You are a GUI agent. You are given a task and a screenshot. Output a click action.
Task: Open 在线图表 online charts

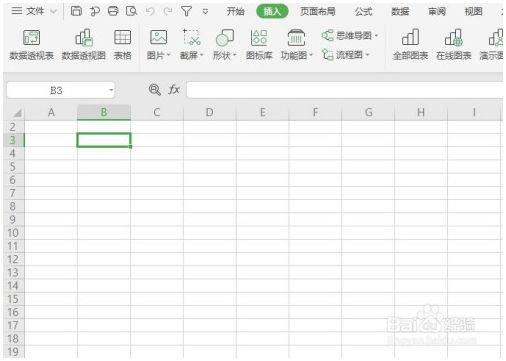tap(454, 45)
